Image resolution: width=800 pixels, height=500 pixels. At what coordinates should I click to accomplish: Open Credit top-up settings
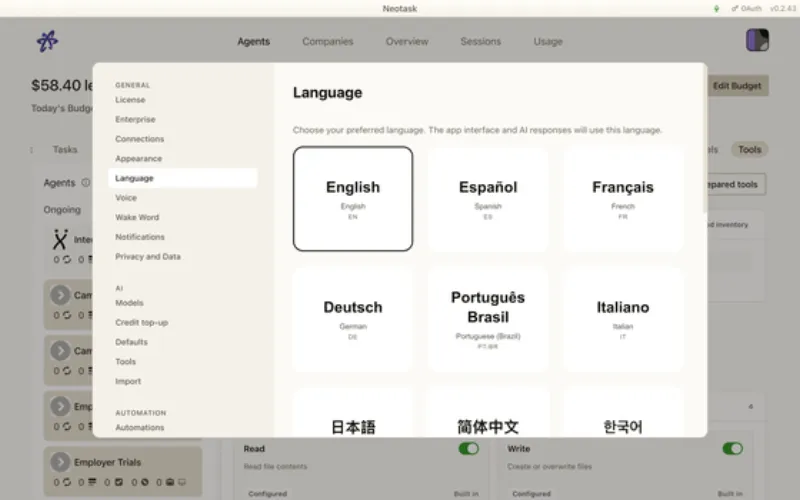pyautogui.click(x=183, y=322)
